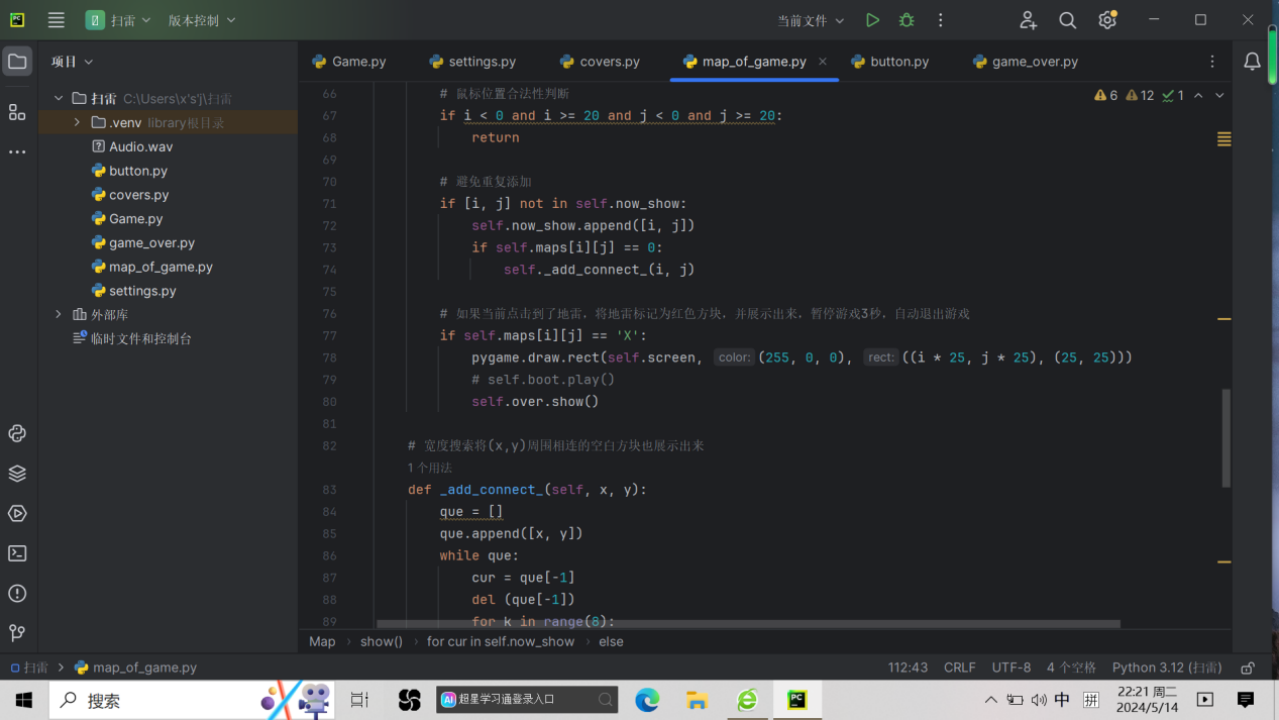1279x720 pixels.
Task: Open the 当前文件 run configuration dropdown
Action: tap(810, 20)
